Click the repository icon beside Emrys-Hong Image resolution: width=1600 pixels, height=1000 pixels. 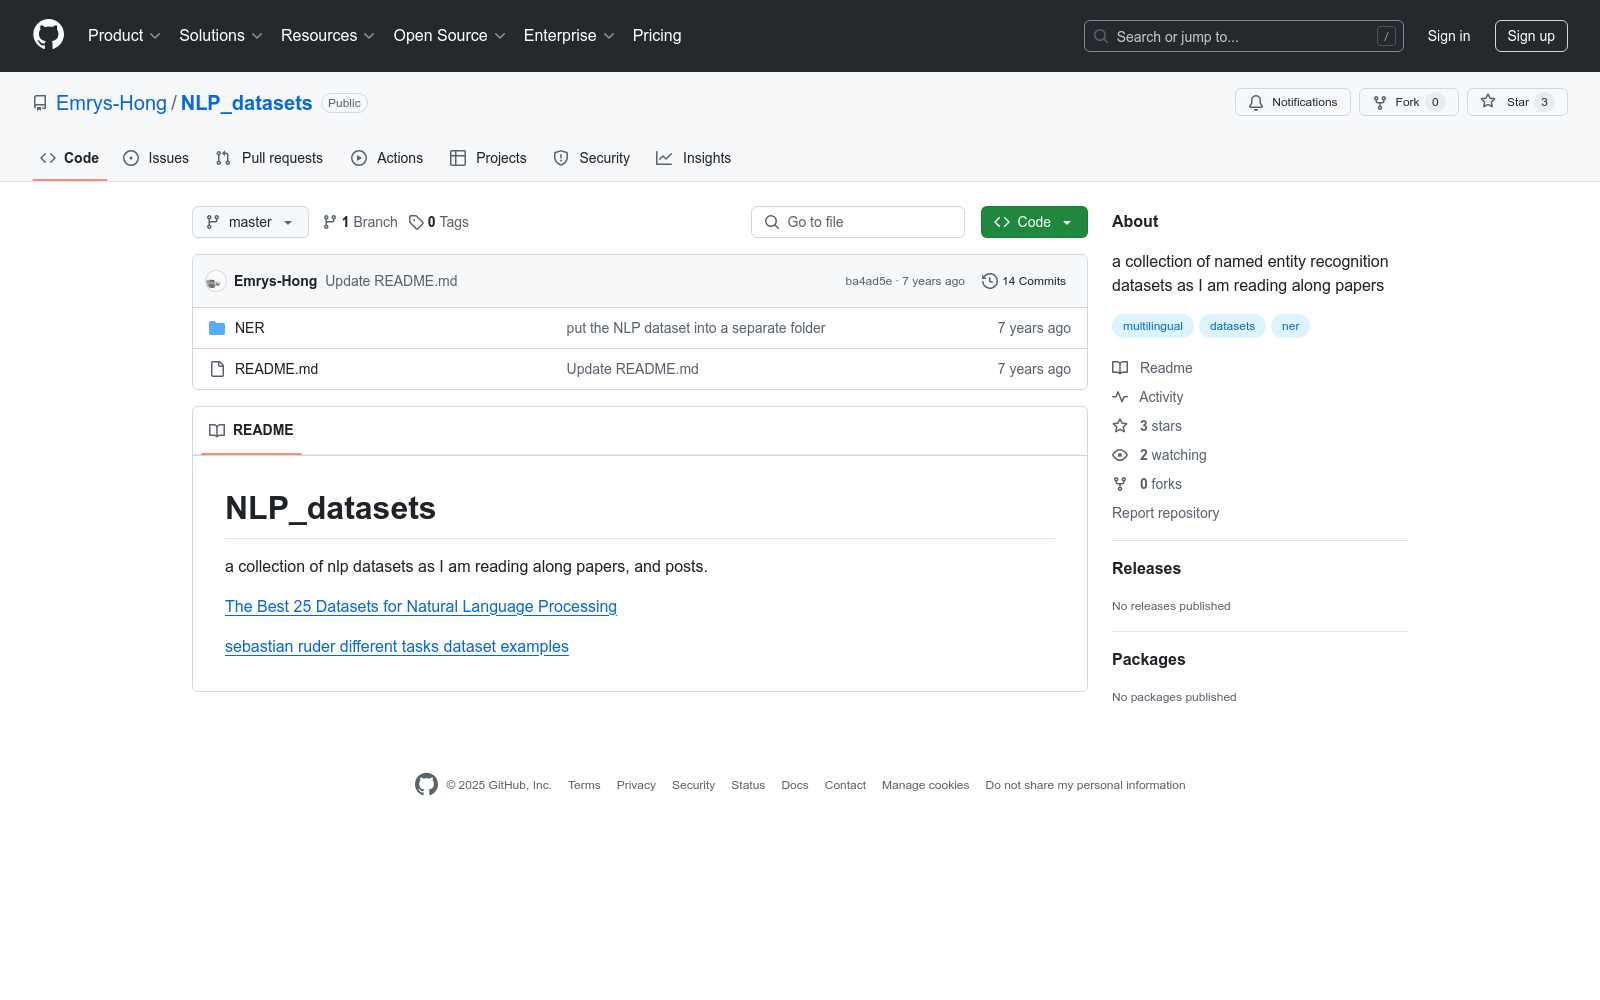click(40, 103)
